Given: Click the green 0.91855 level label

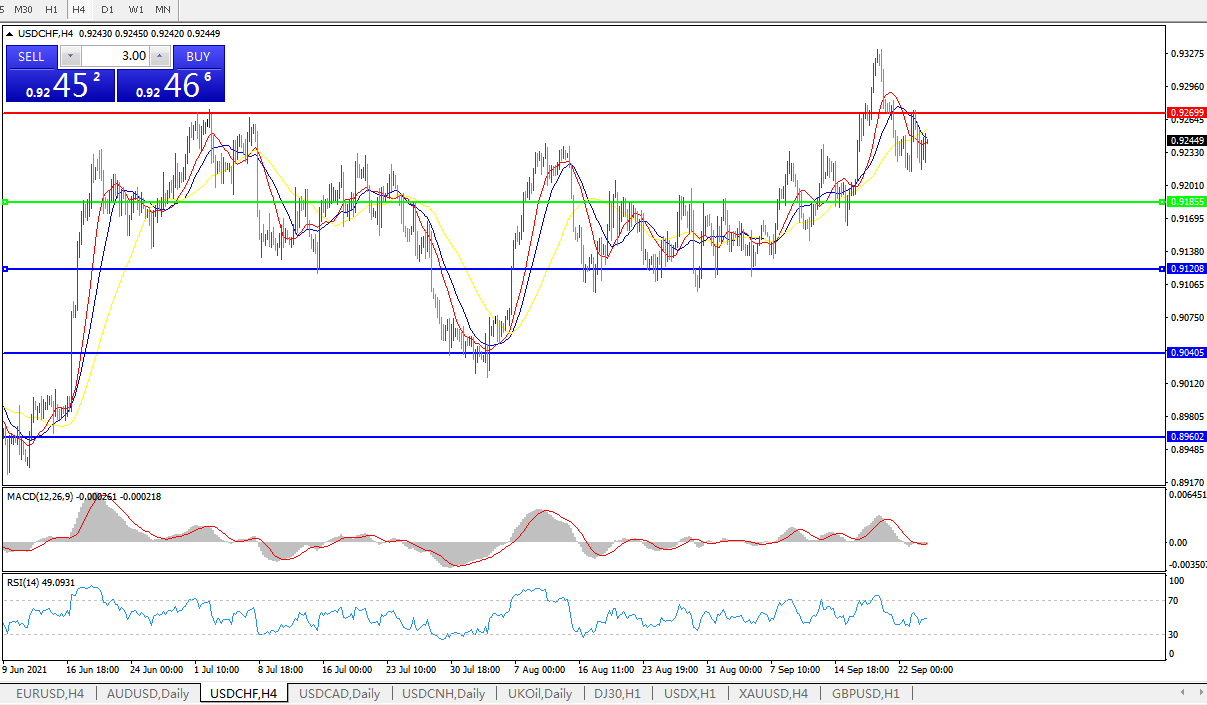Looking at the screenshot, I should [1187, 202].
